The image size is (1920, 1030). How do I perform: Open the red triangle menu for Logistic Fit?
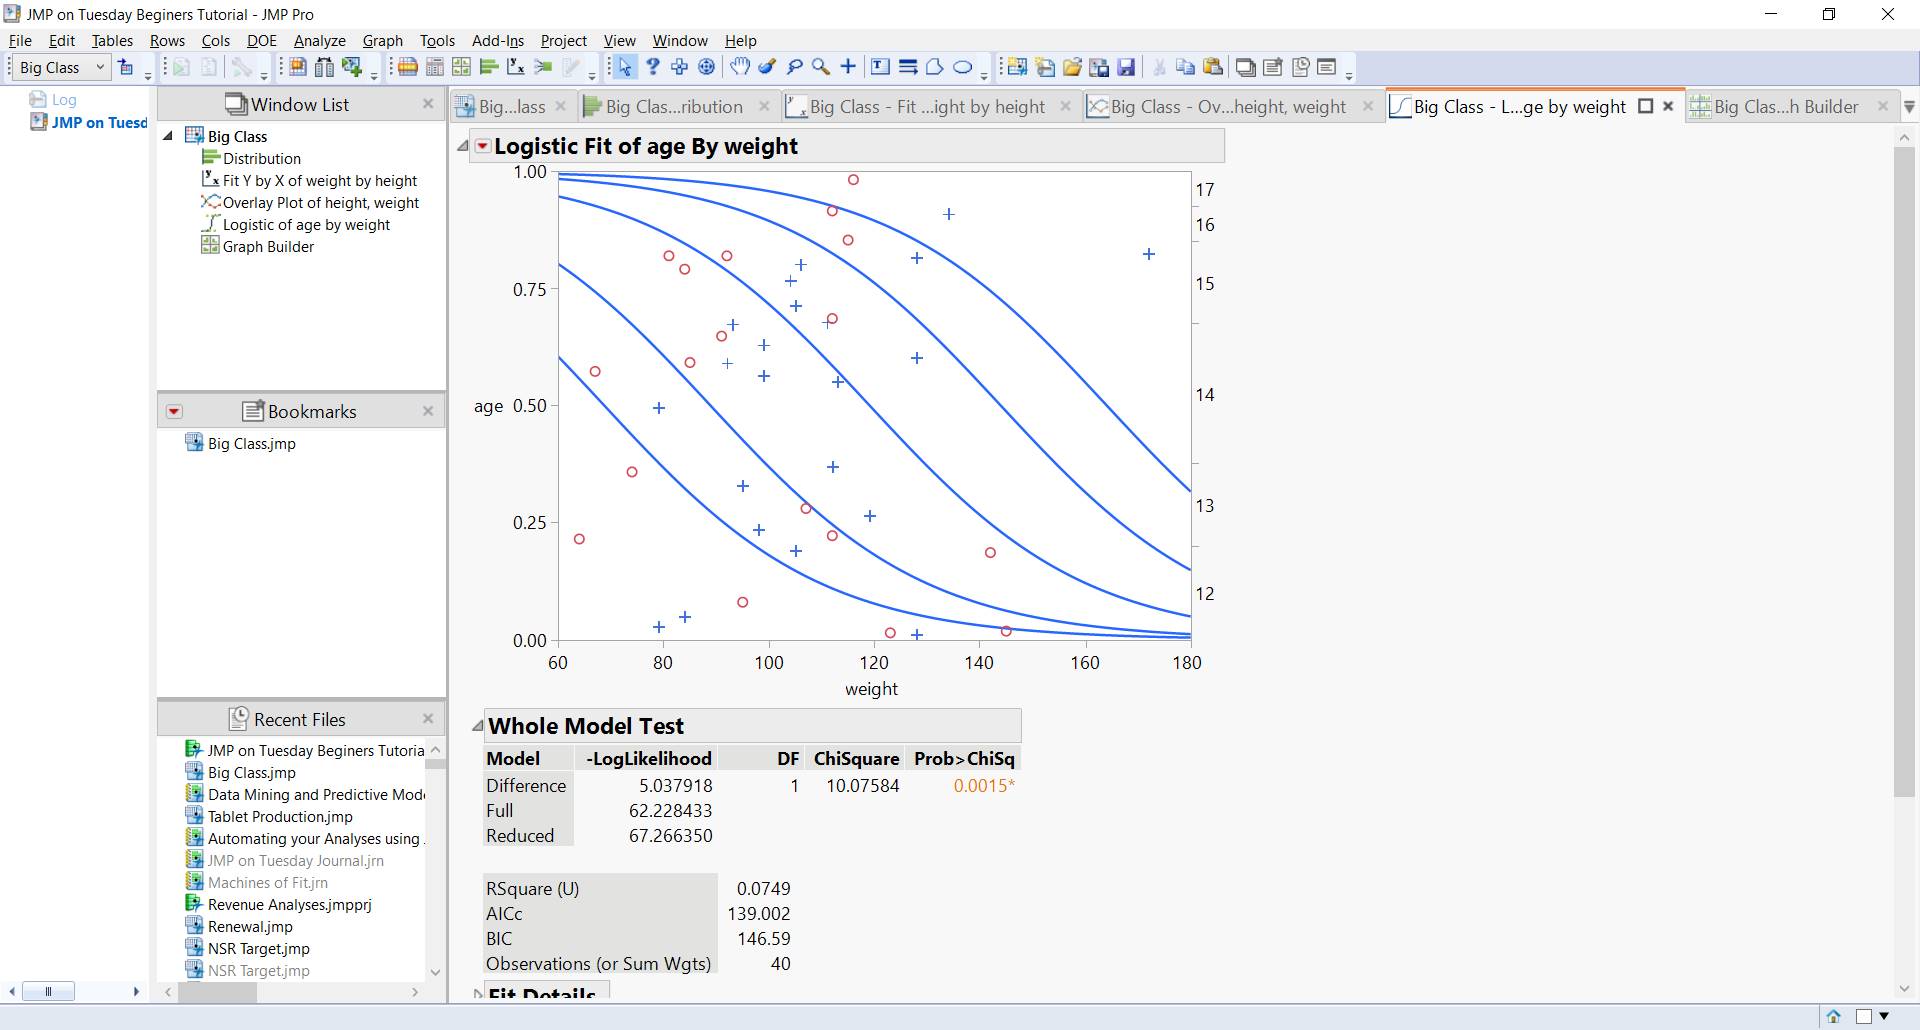coord(482,145)
